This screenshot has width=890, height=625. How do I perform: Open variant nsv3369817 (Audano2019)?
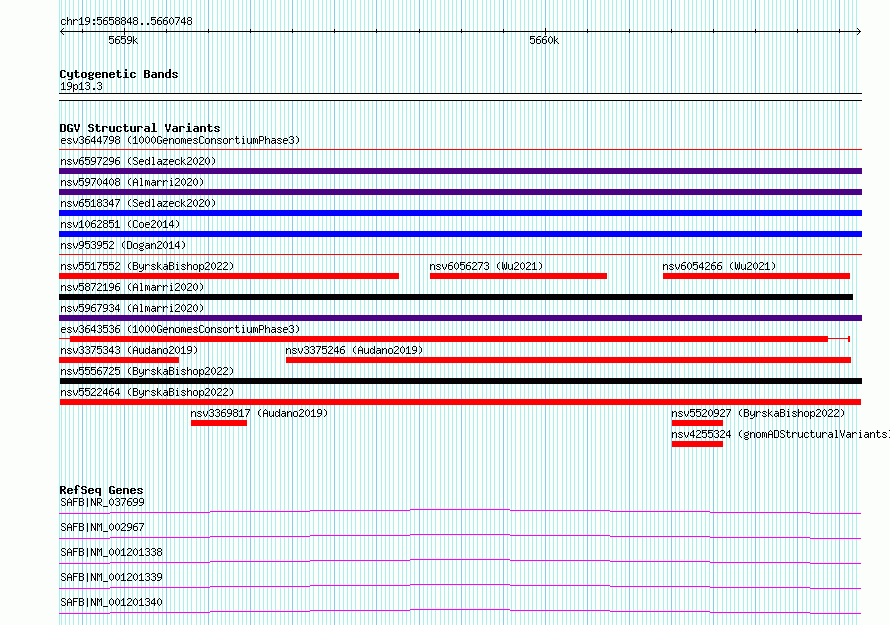click(x=259, y=413)
